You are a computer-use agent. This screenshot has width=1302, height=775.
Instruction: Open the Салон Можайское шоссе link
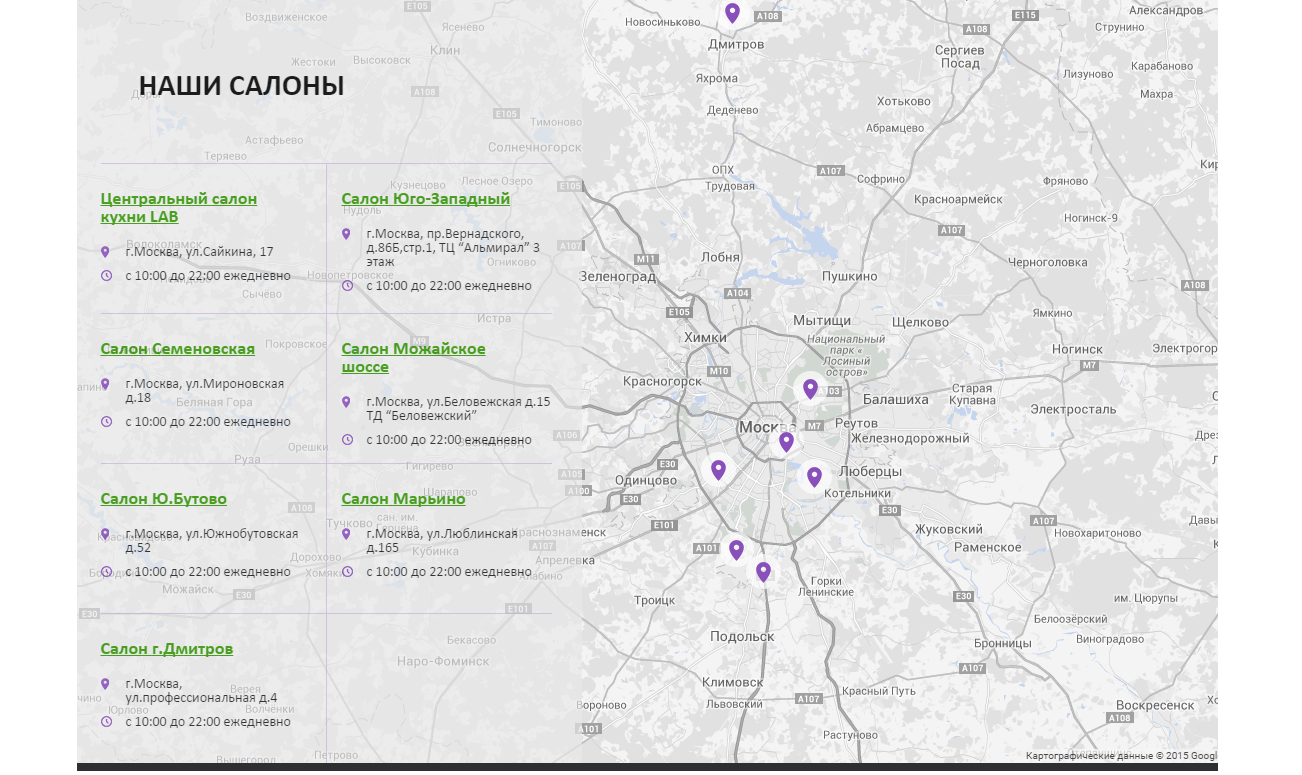414,357
